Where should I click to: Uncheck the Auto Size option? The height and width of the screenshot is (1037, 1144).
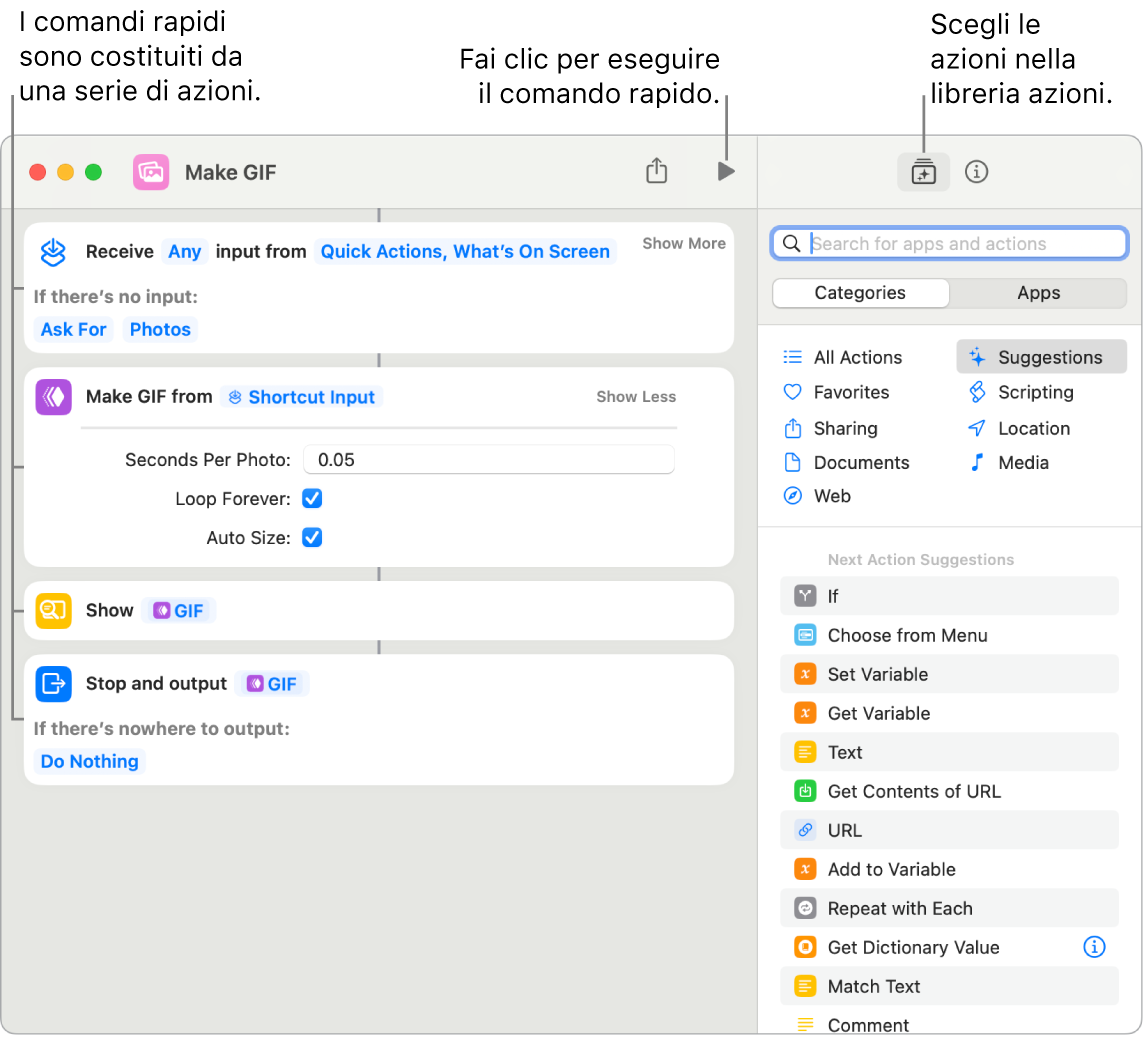(312, 537)
